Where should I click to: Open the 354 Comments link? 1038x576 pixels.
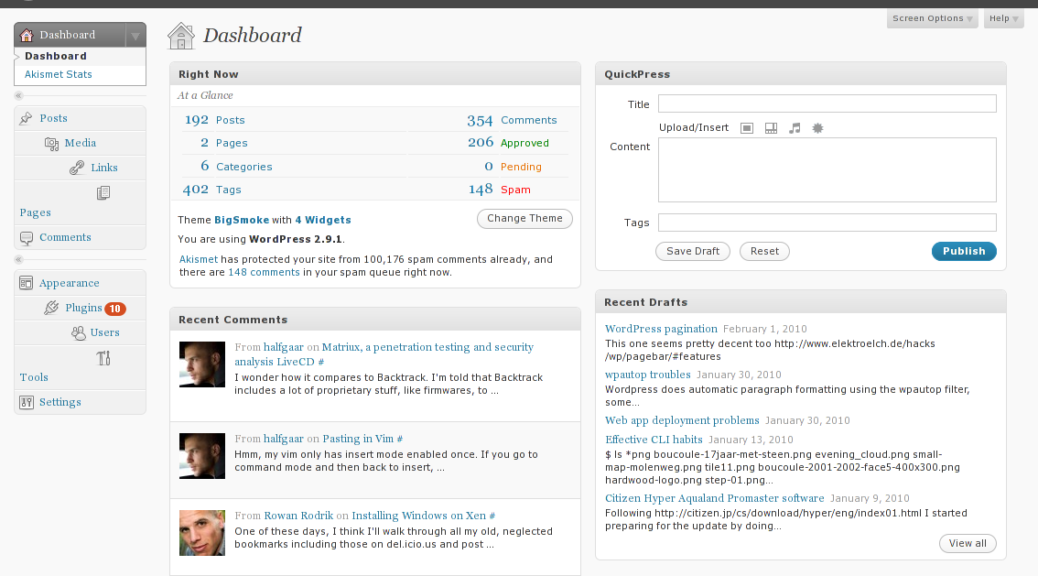pos(480,120)
